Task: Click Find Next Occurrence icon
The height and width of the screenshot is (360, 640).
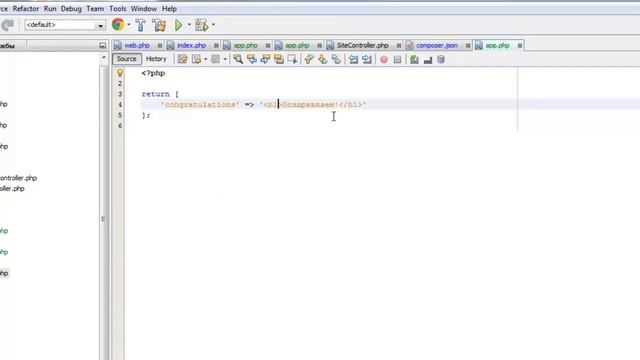Action: pos(265,60)
